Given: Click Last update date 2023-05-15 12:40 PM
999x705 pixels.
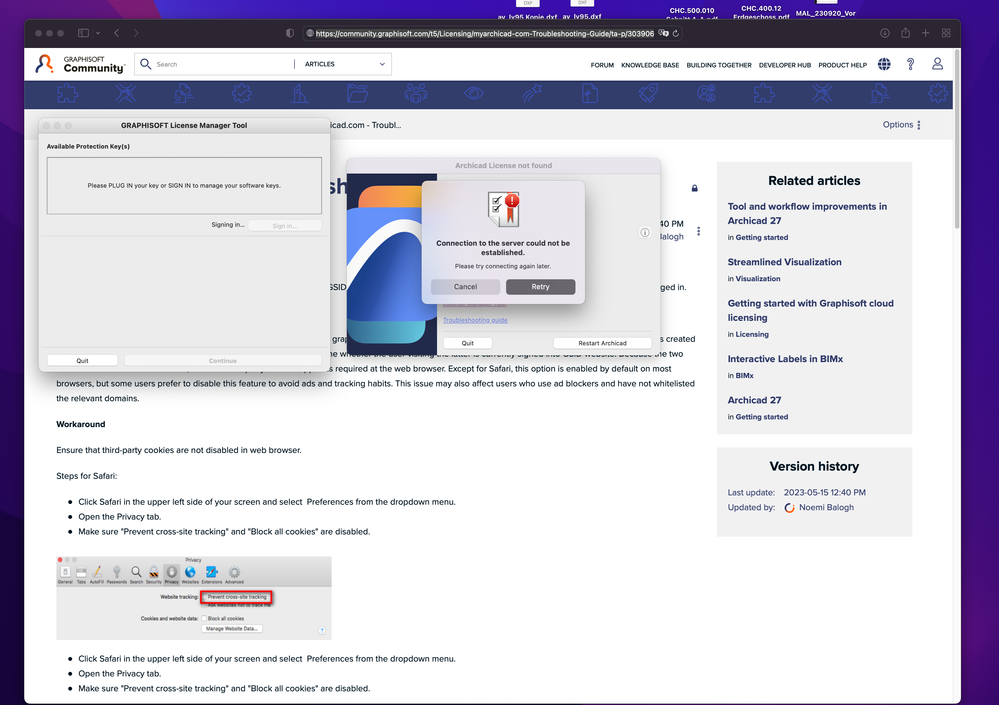Looking at the screenshot, I should click(824, 492).
